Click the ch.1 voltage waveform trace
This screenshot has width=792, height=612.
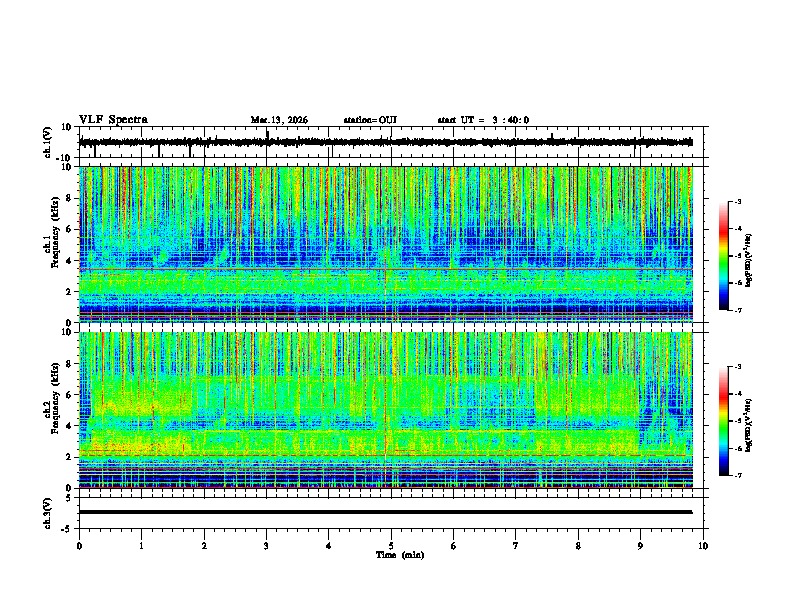(x=386, y=142)
